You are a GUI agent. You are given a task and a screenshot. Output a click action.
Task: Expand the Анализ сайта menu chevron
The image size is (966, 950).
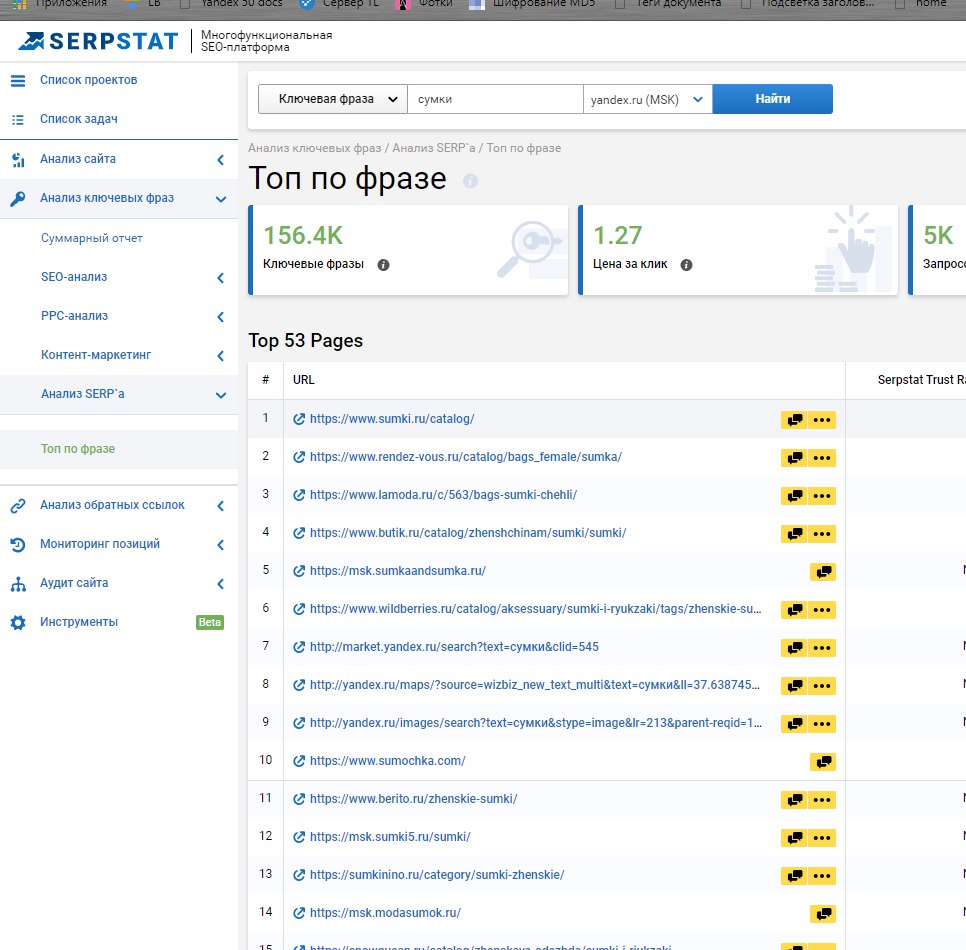coord(221,160)
